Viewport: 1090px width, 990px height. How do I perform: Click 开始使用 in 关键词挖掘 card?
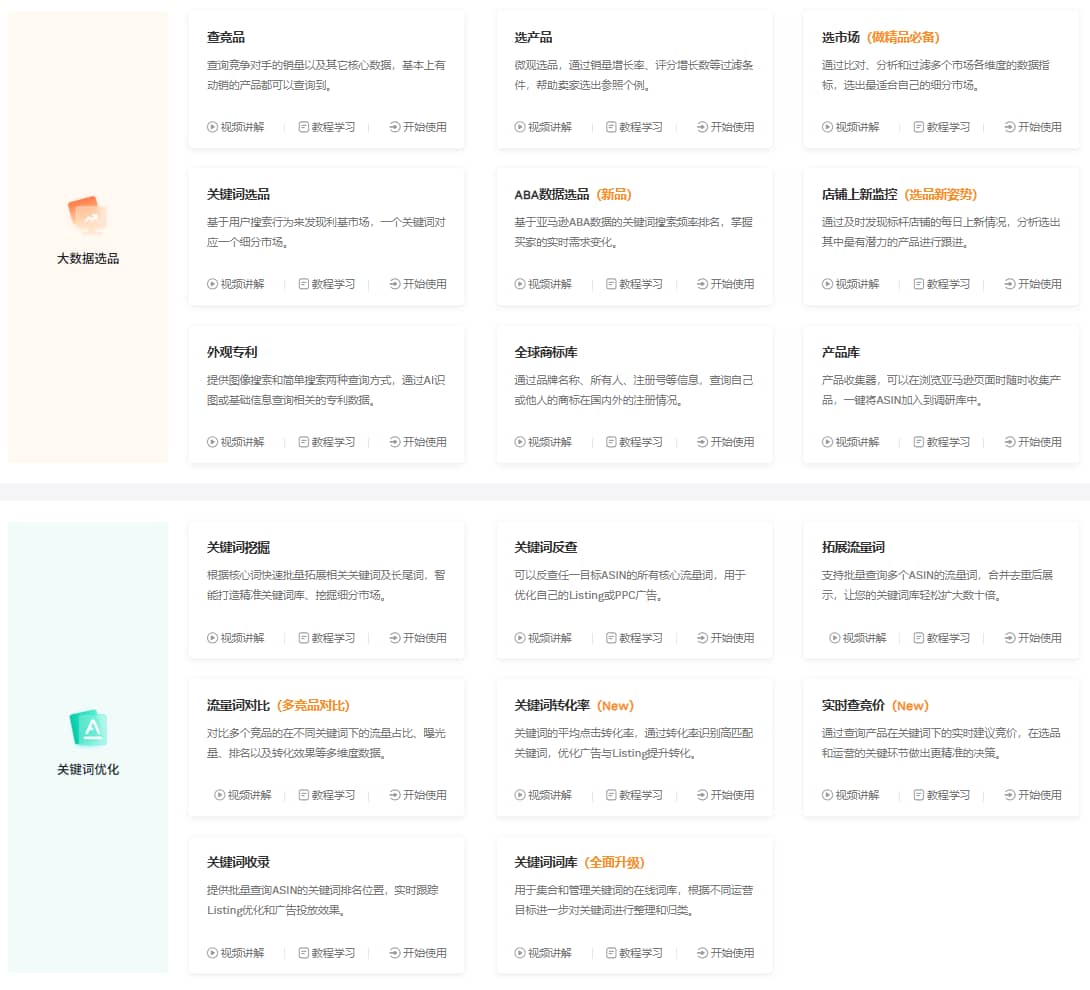[418, 638]
